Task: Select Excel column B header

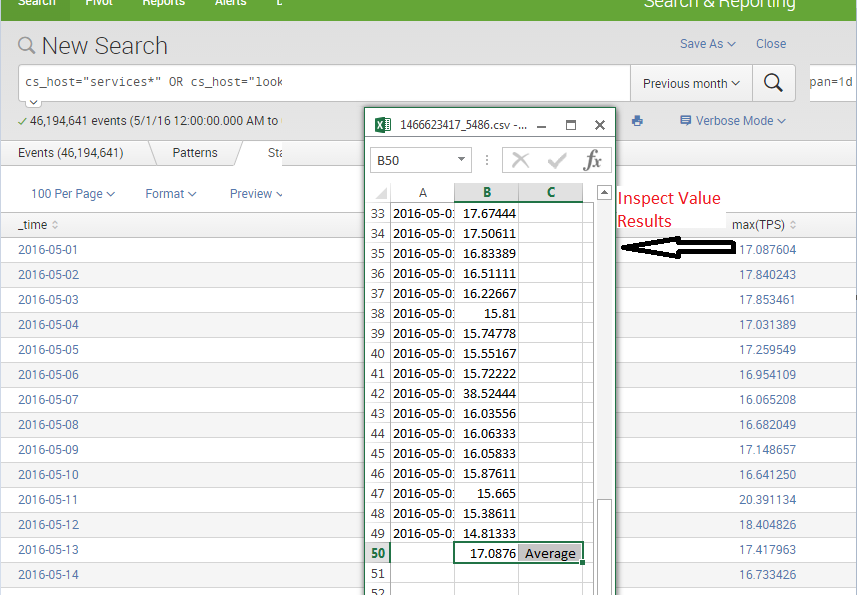Action: [486, 193]
